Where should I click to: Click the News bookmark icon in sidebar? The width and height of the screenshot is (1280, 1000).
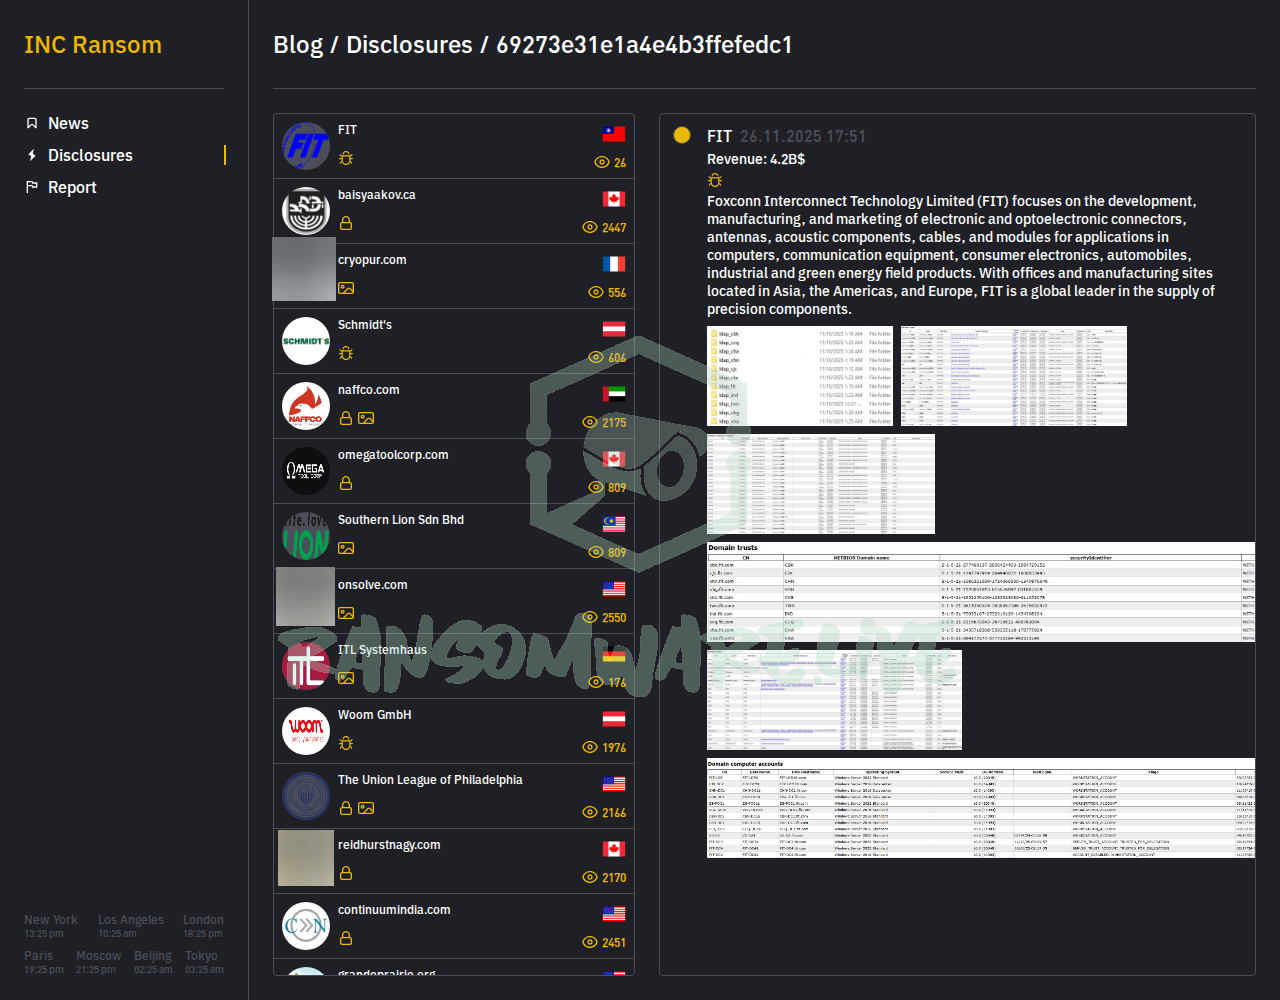32,123
